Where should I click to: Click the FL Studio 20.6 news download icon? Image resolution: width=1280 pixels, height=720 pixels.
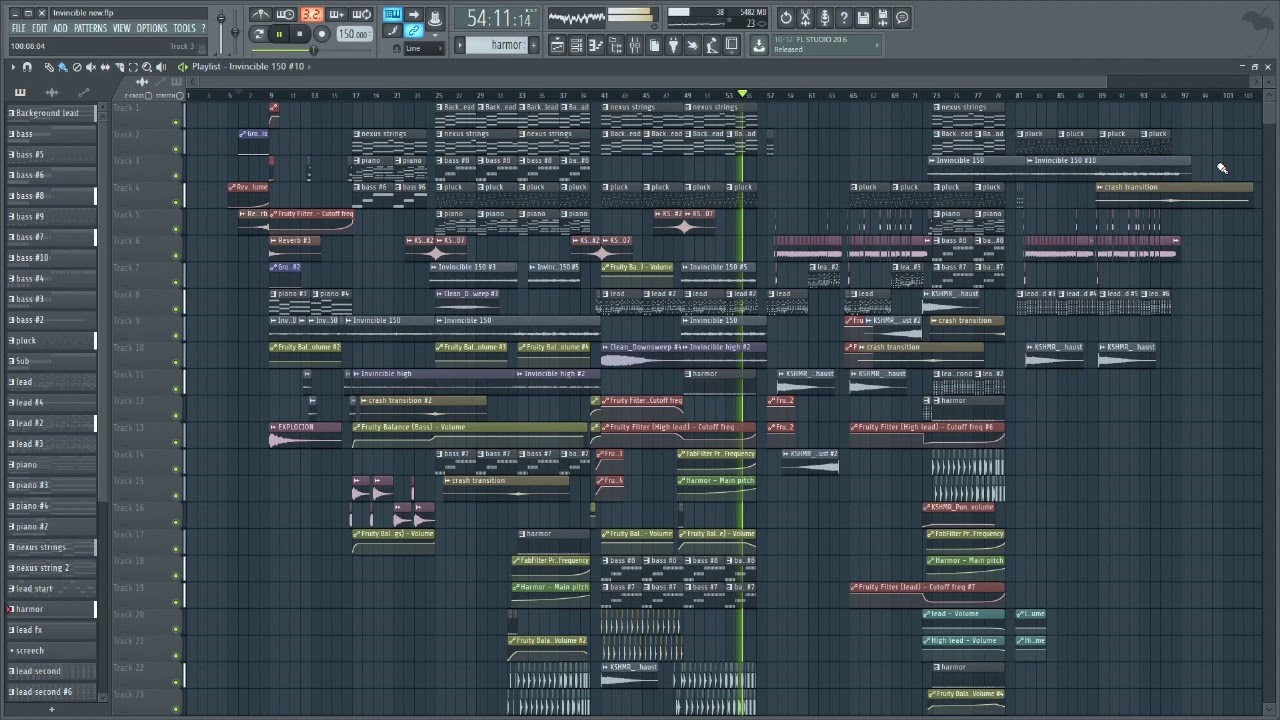pos(759,45)
